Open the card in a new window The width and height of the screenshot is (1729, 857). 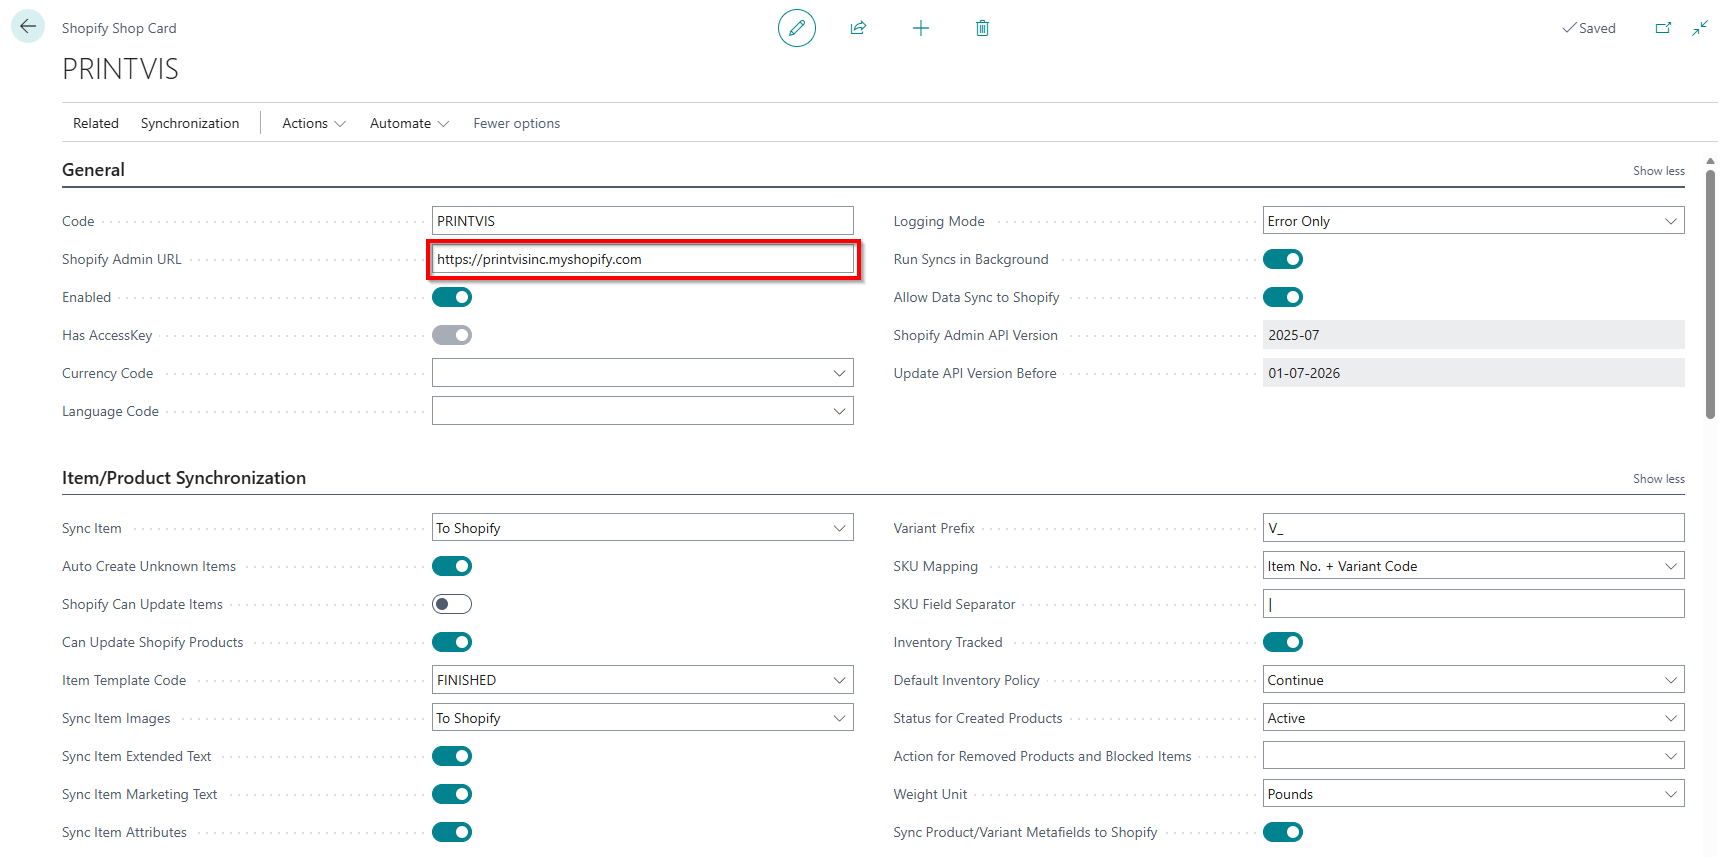point(1663,28)
